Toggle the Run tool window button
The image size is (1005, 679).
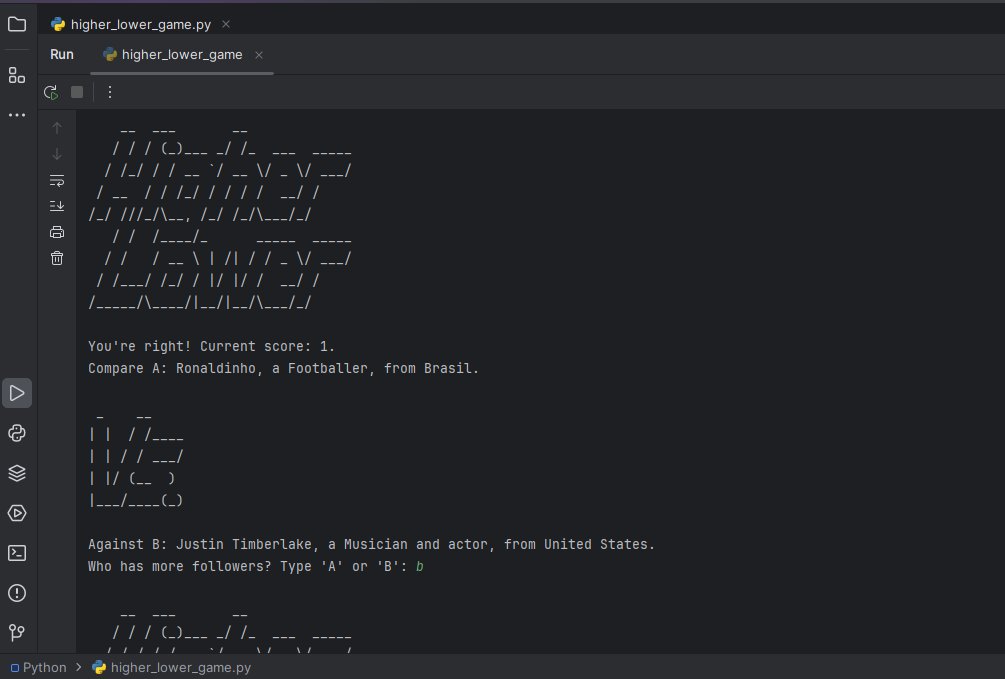click(17, 393)
